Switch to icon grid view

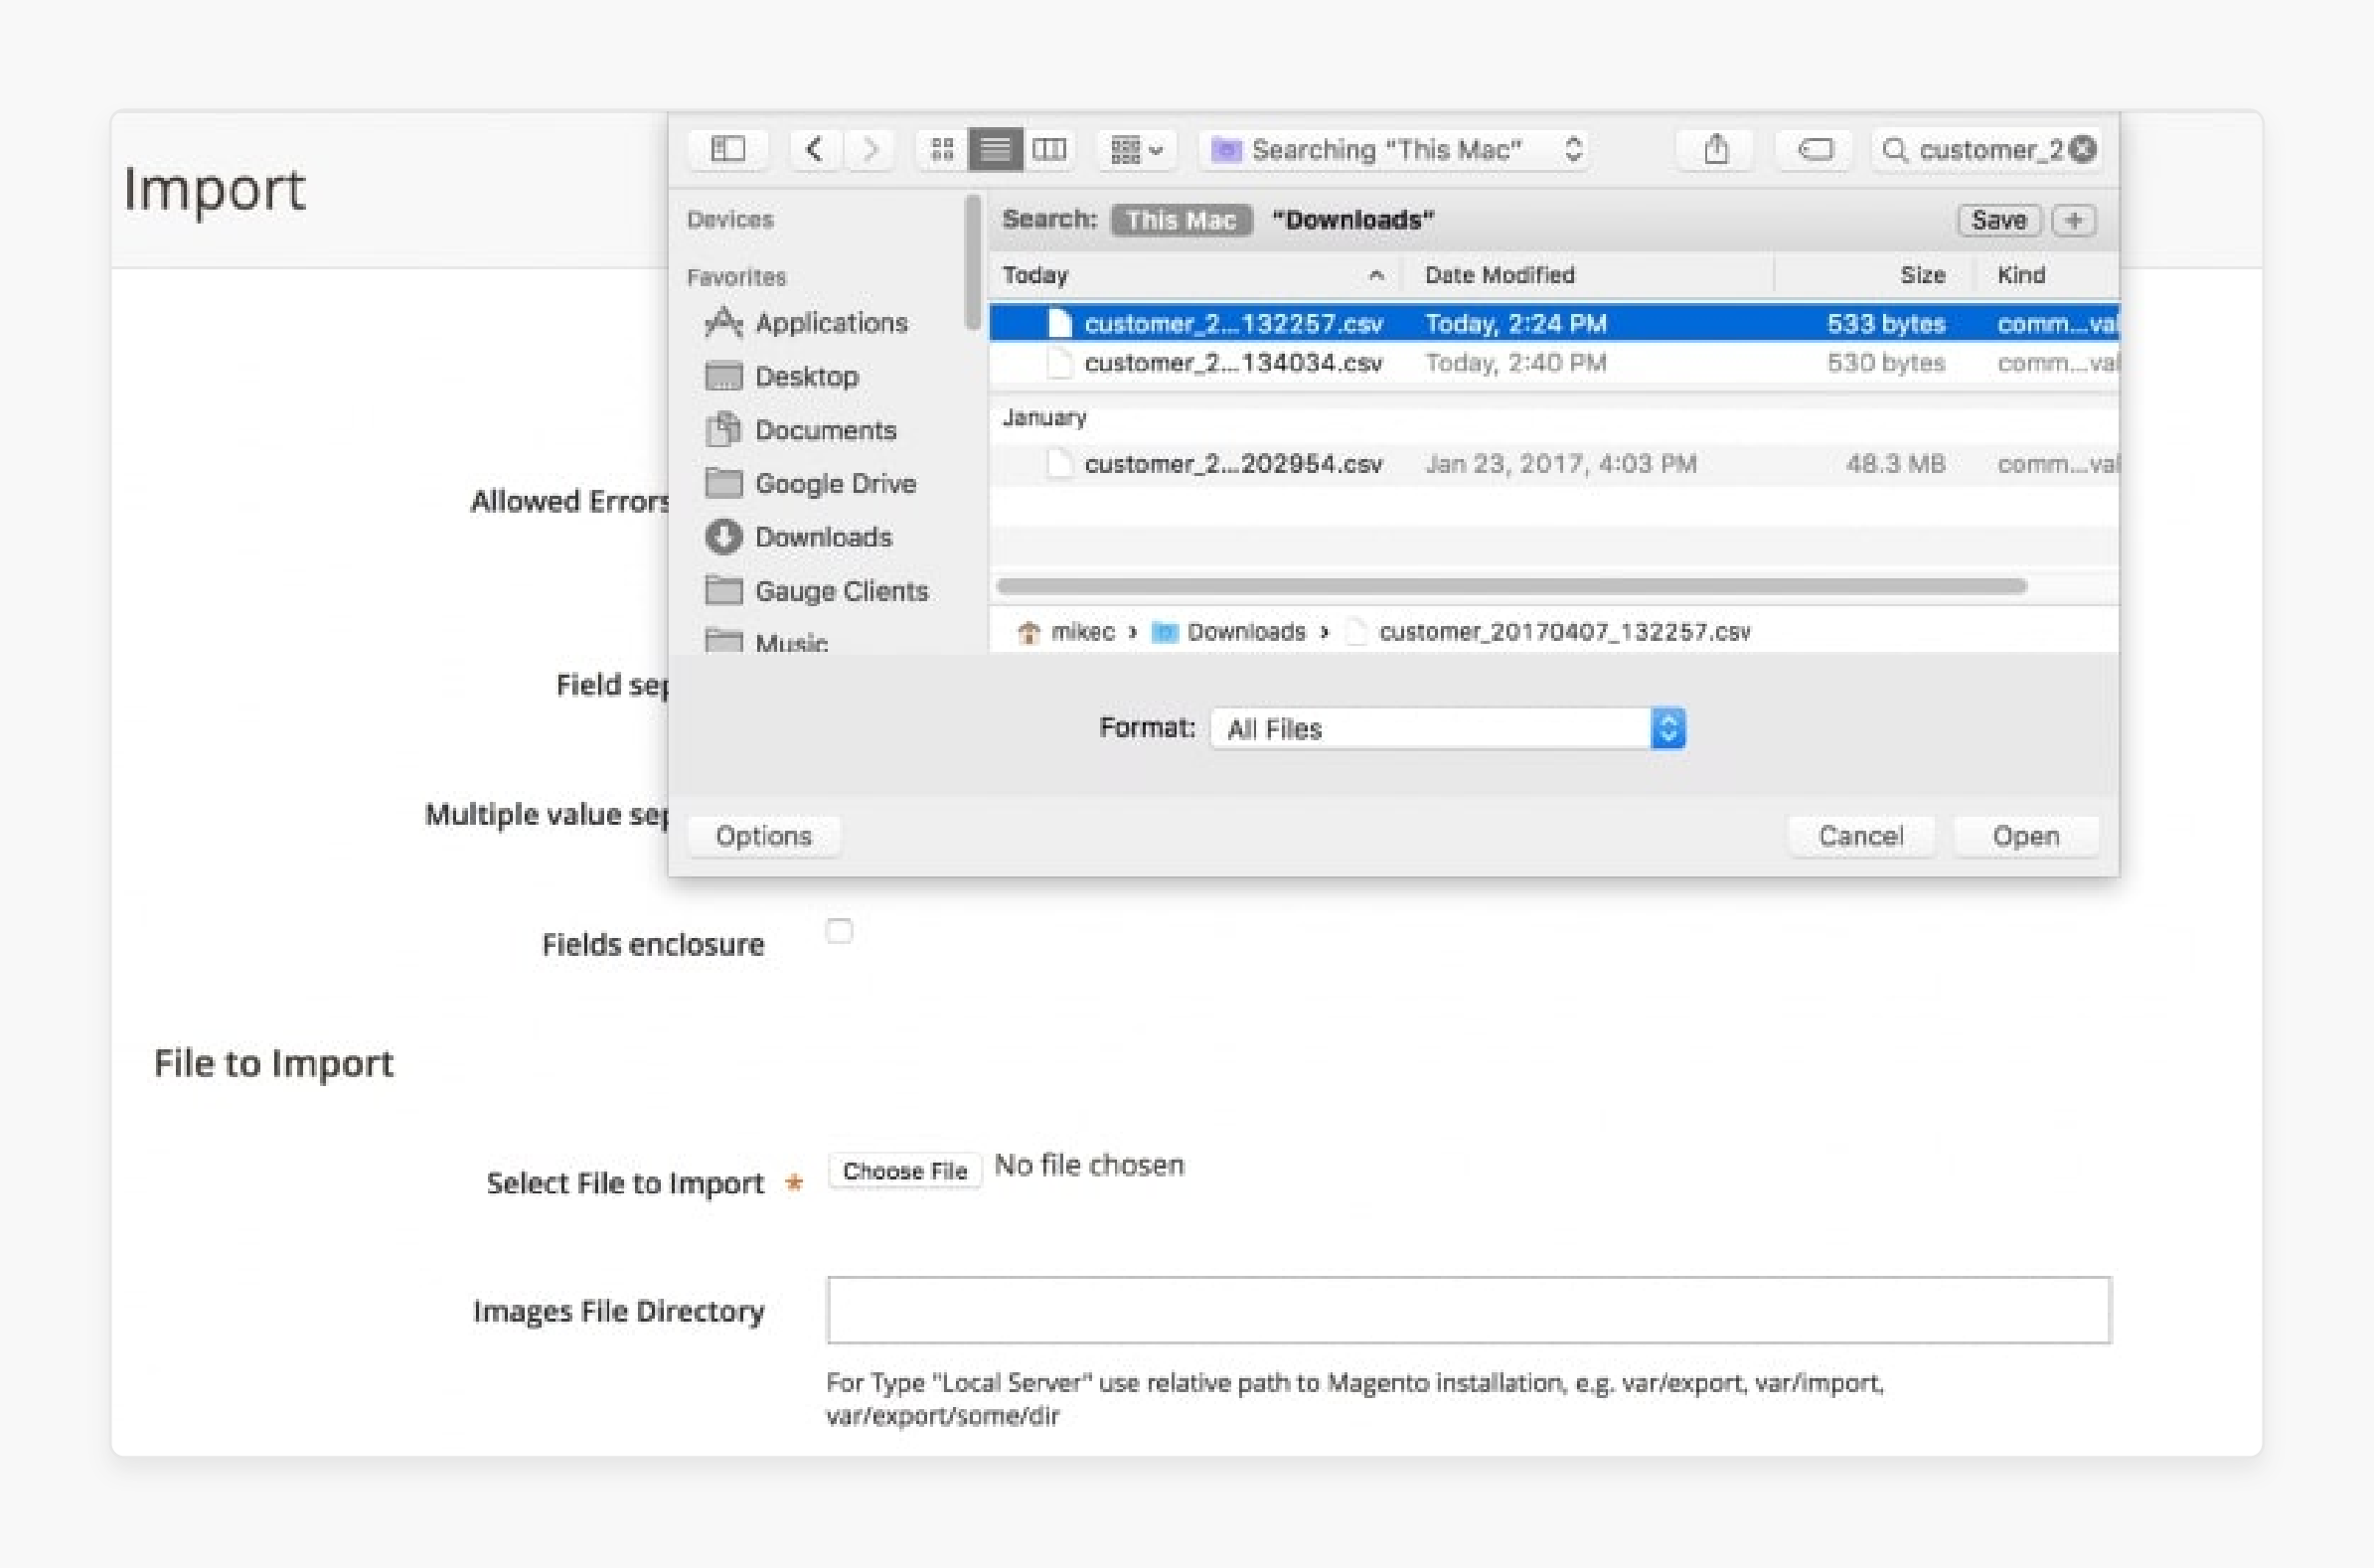[x=942, y=150]
